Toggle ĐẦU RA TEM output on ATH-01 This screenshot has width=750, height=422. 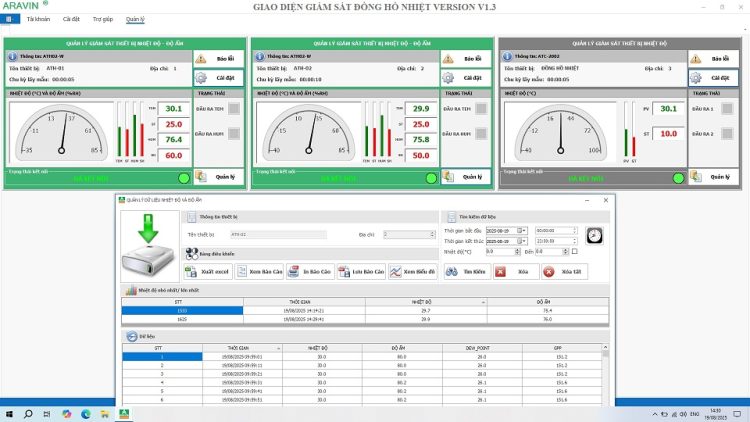tap(233, 108)
